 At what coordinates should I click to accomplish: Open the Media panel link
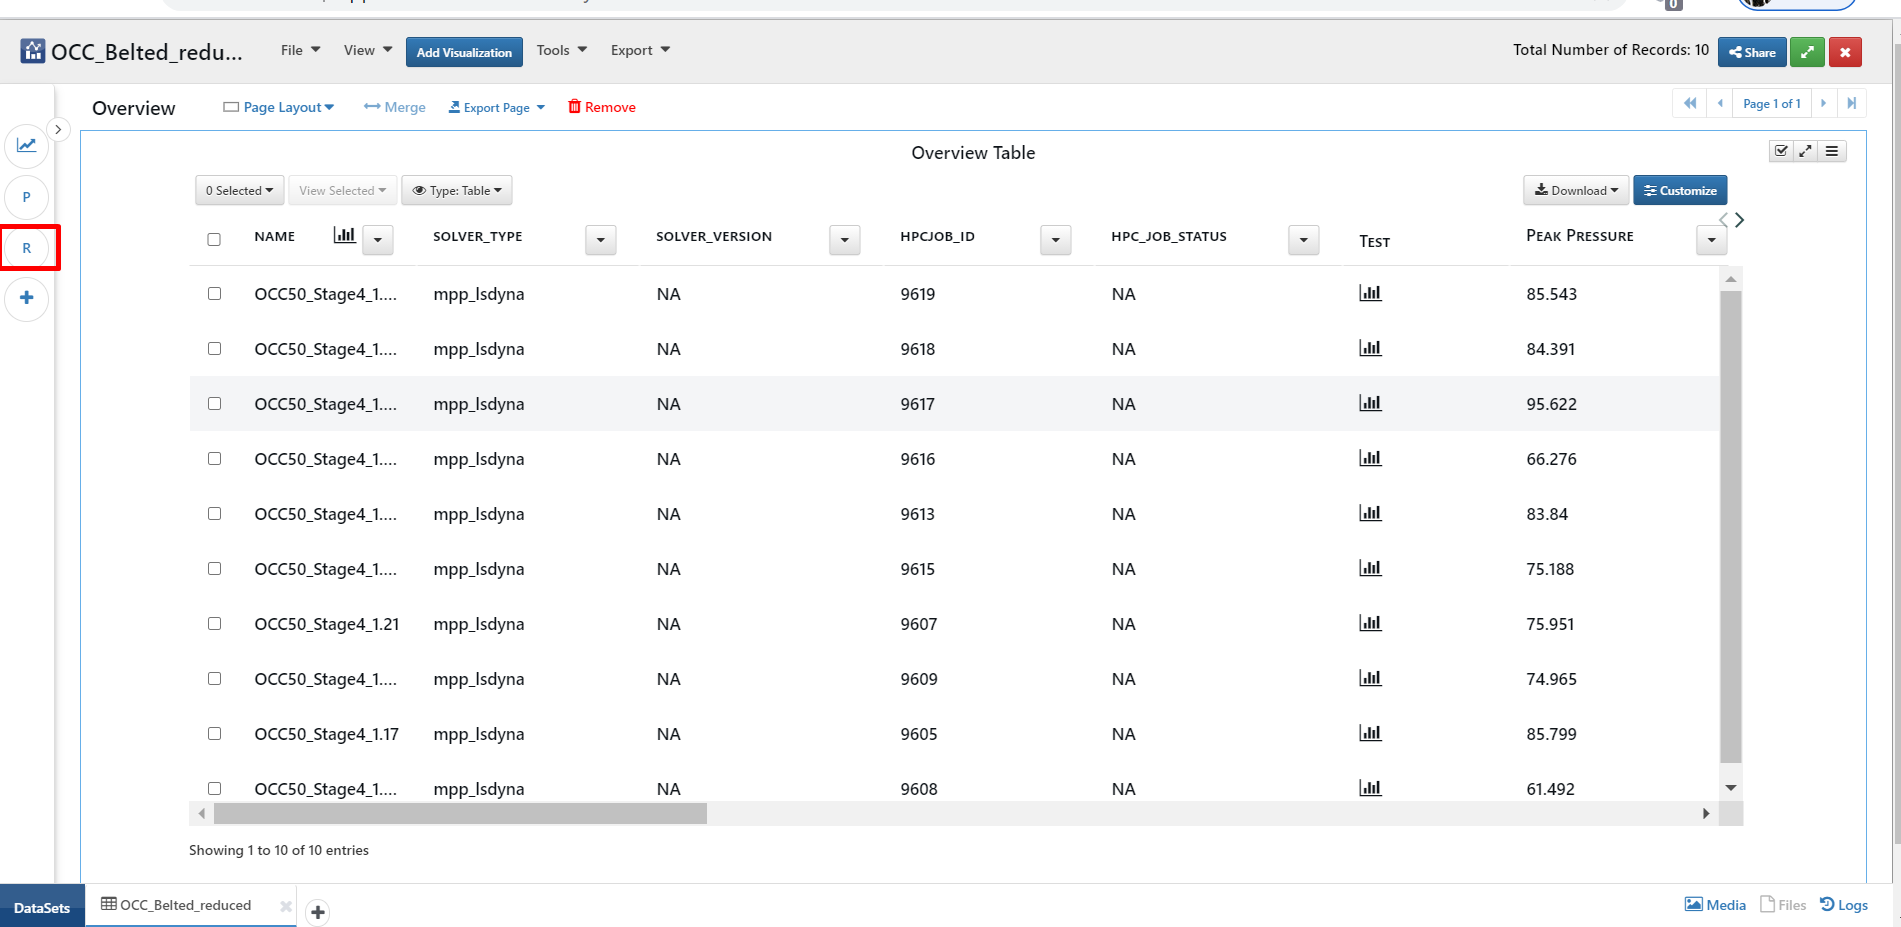tap(1715, 905)
